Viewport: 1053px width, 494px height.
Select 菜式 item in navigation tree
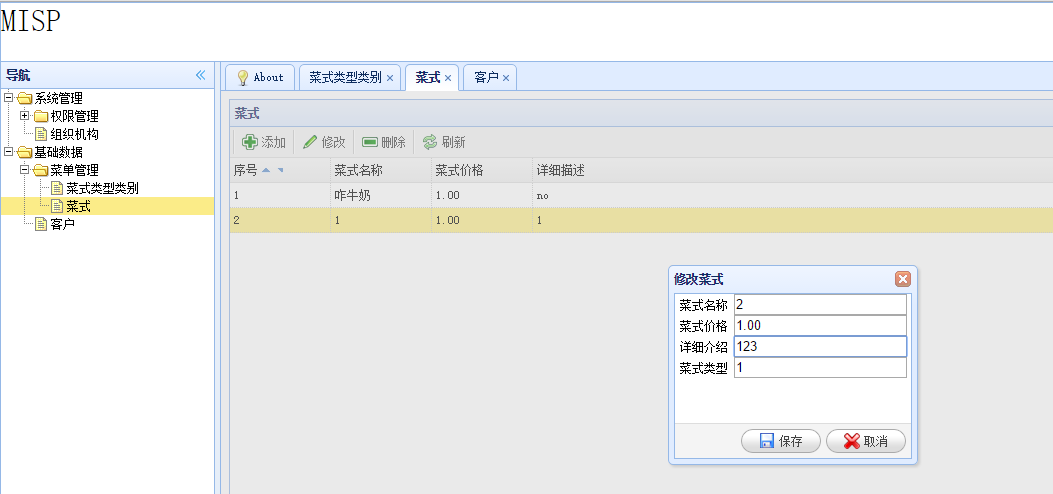(79, 207)
